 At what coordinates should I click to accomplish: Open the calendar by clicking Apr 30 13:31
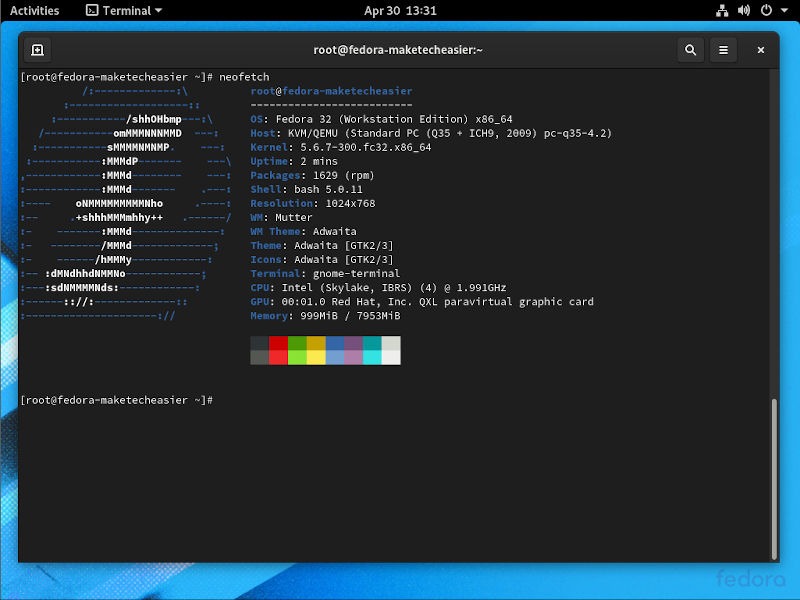click(399, 12)
